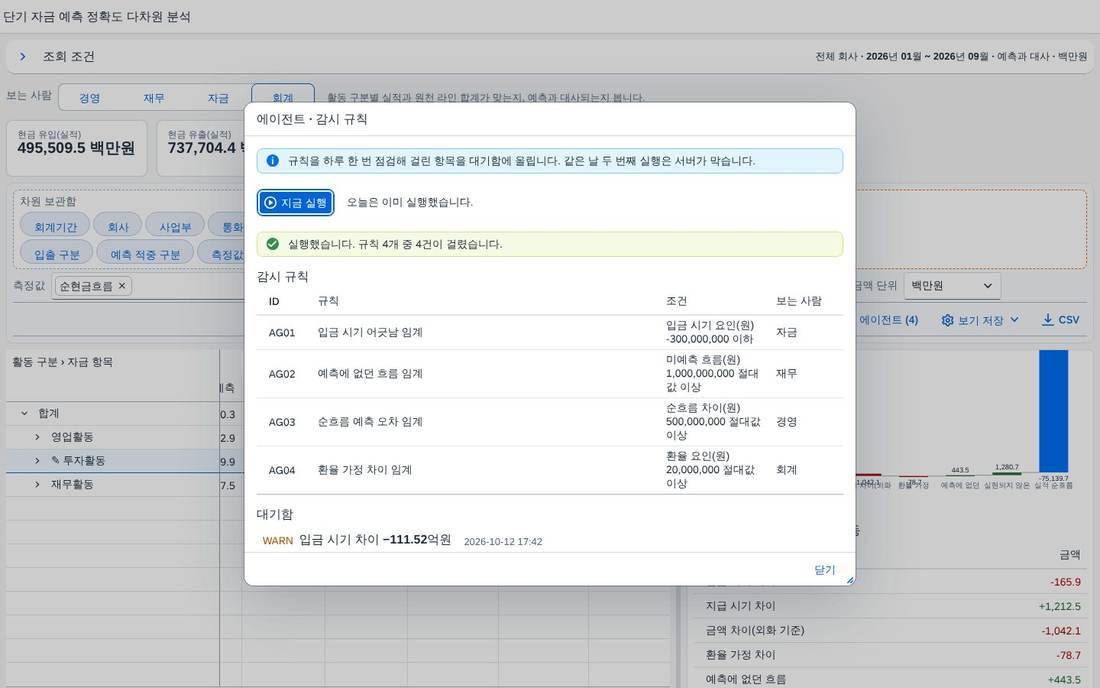The height and width of the screenshot is (688, 1100).
Task: Select rule row AG02 예측에 없던 흐름 임계
Action: point(549,374)
